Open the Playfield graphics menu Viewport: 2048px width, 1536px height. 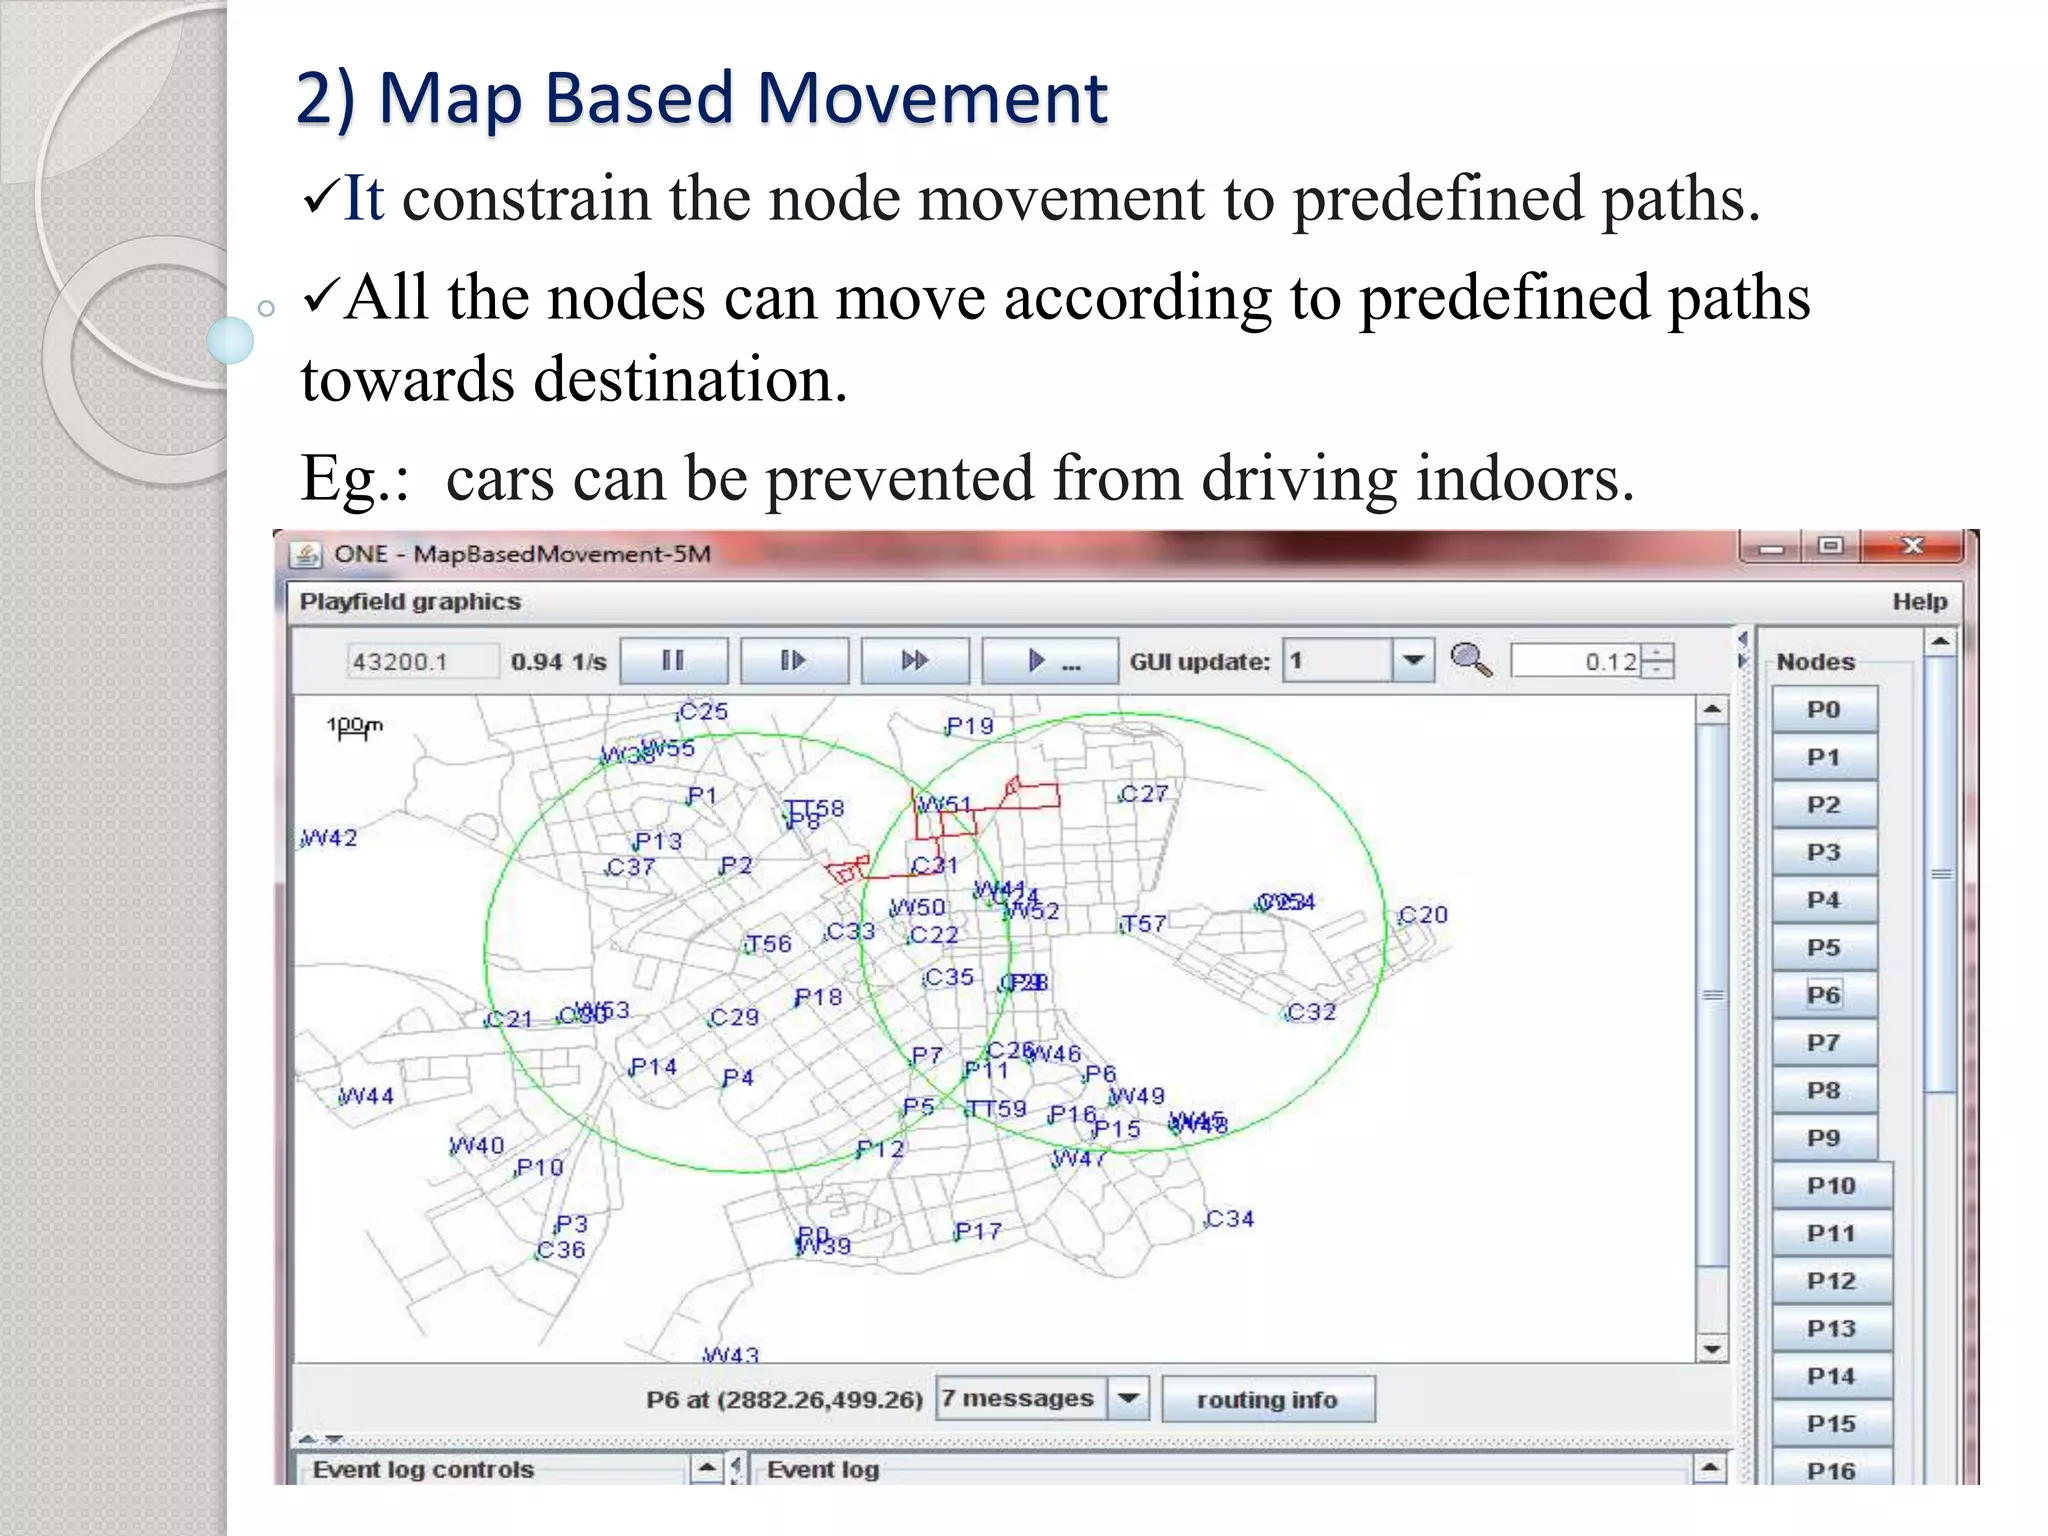(x=410, y=601)
